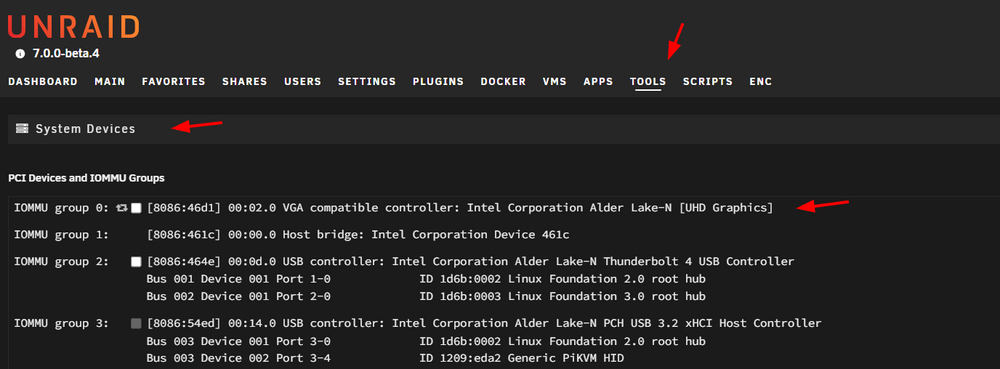Open the Scripts menu item
This screenshot has height=369, width=1000.
pos(708,82)
